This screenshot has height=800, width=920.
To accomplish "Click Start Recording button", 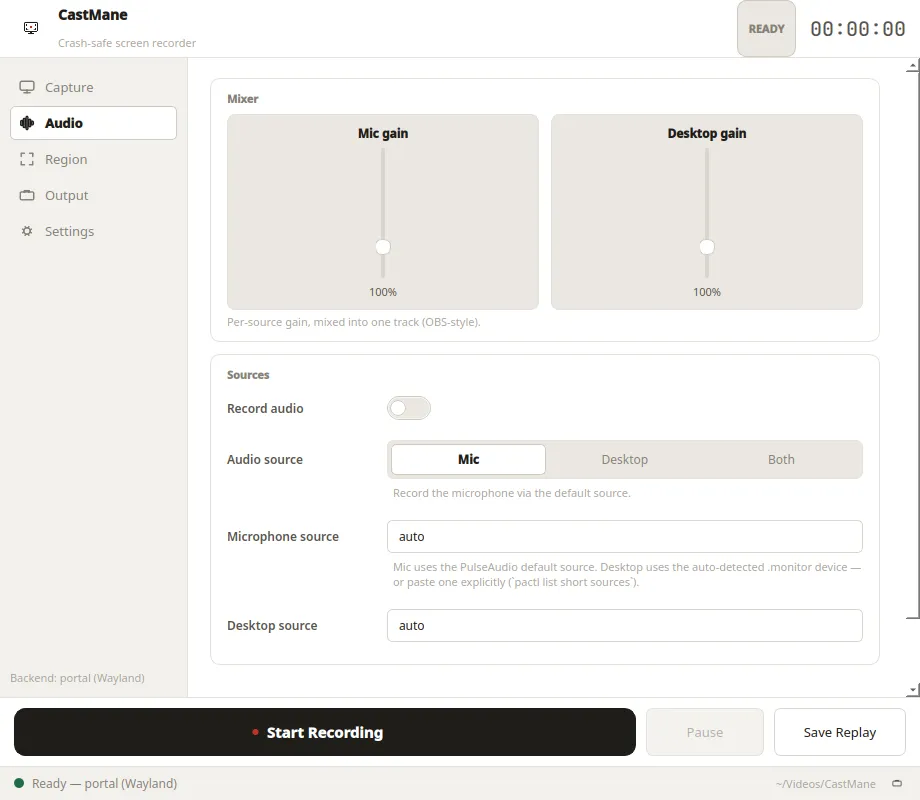I will [x=324, y=732].
